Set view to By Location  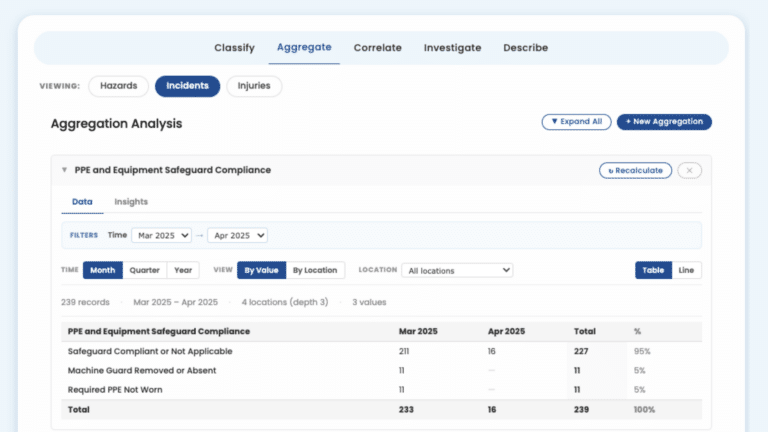pos(315,270)
